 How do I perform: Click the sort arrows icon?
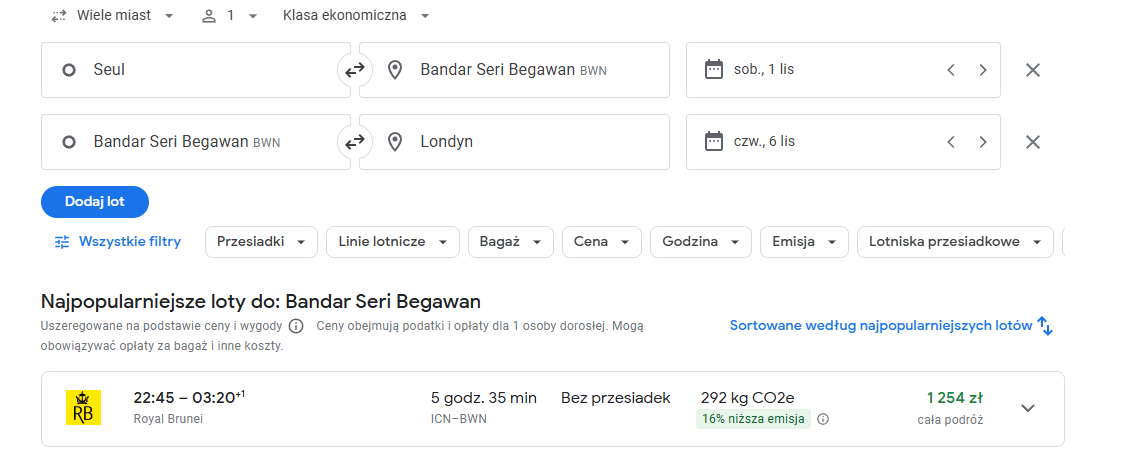(x=1045, y=326)
